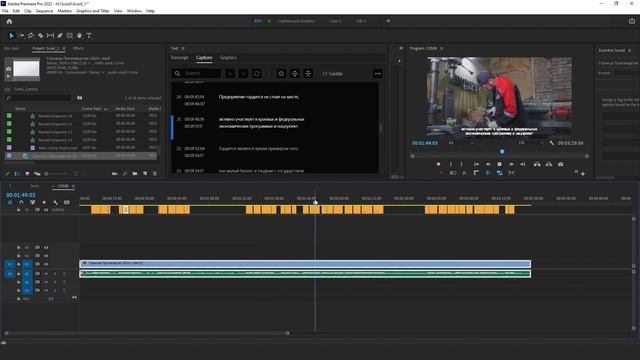Click play/stop button in Program monitor
Image resolution: width=640 pixels, height=360 pixels.
point(499,164)
